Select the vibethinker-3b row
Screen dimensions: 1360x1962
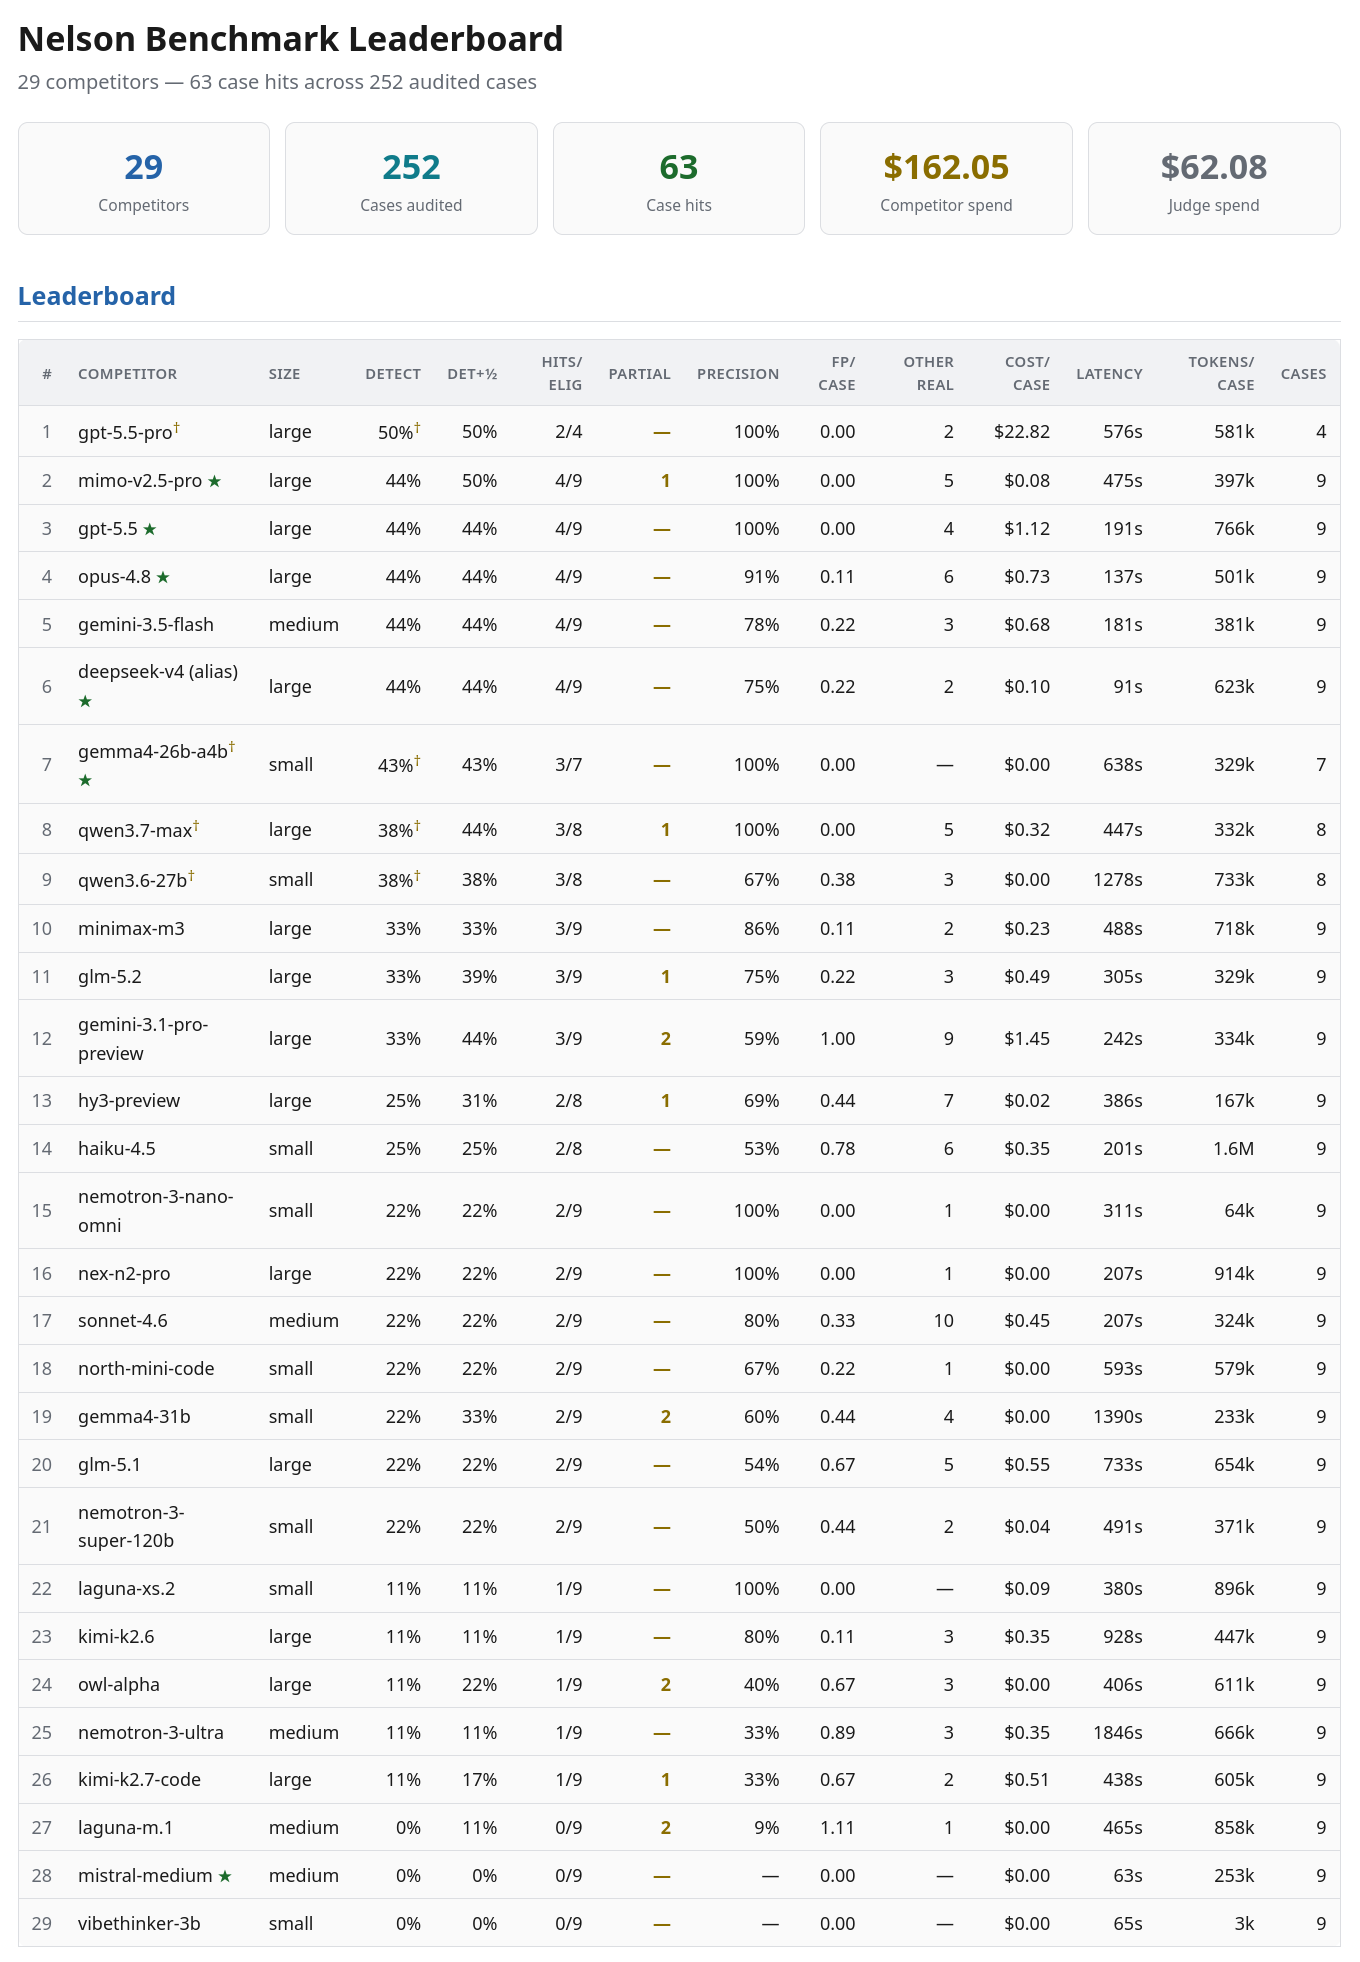point(679,1924)
